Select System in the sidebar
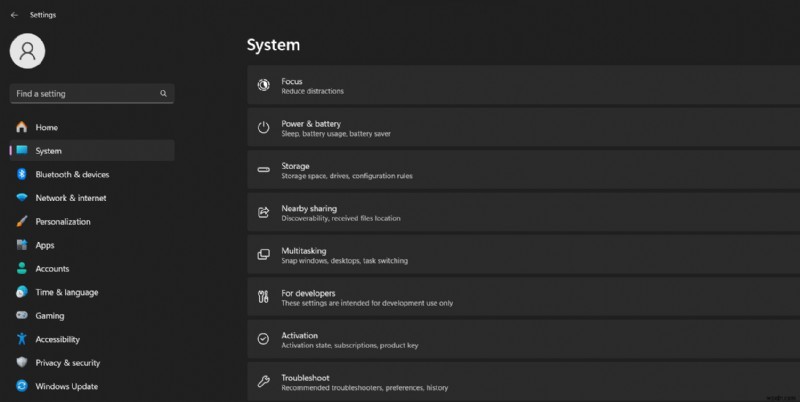Screen dimensions: 800x402 (x=92, y=150)
